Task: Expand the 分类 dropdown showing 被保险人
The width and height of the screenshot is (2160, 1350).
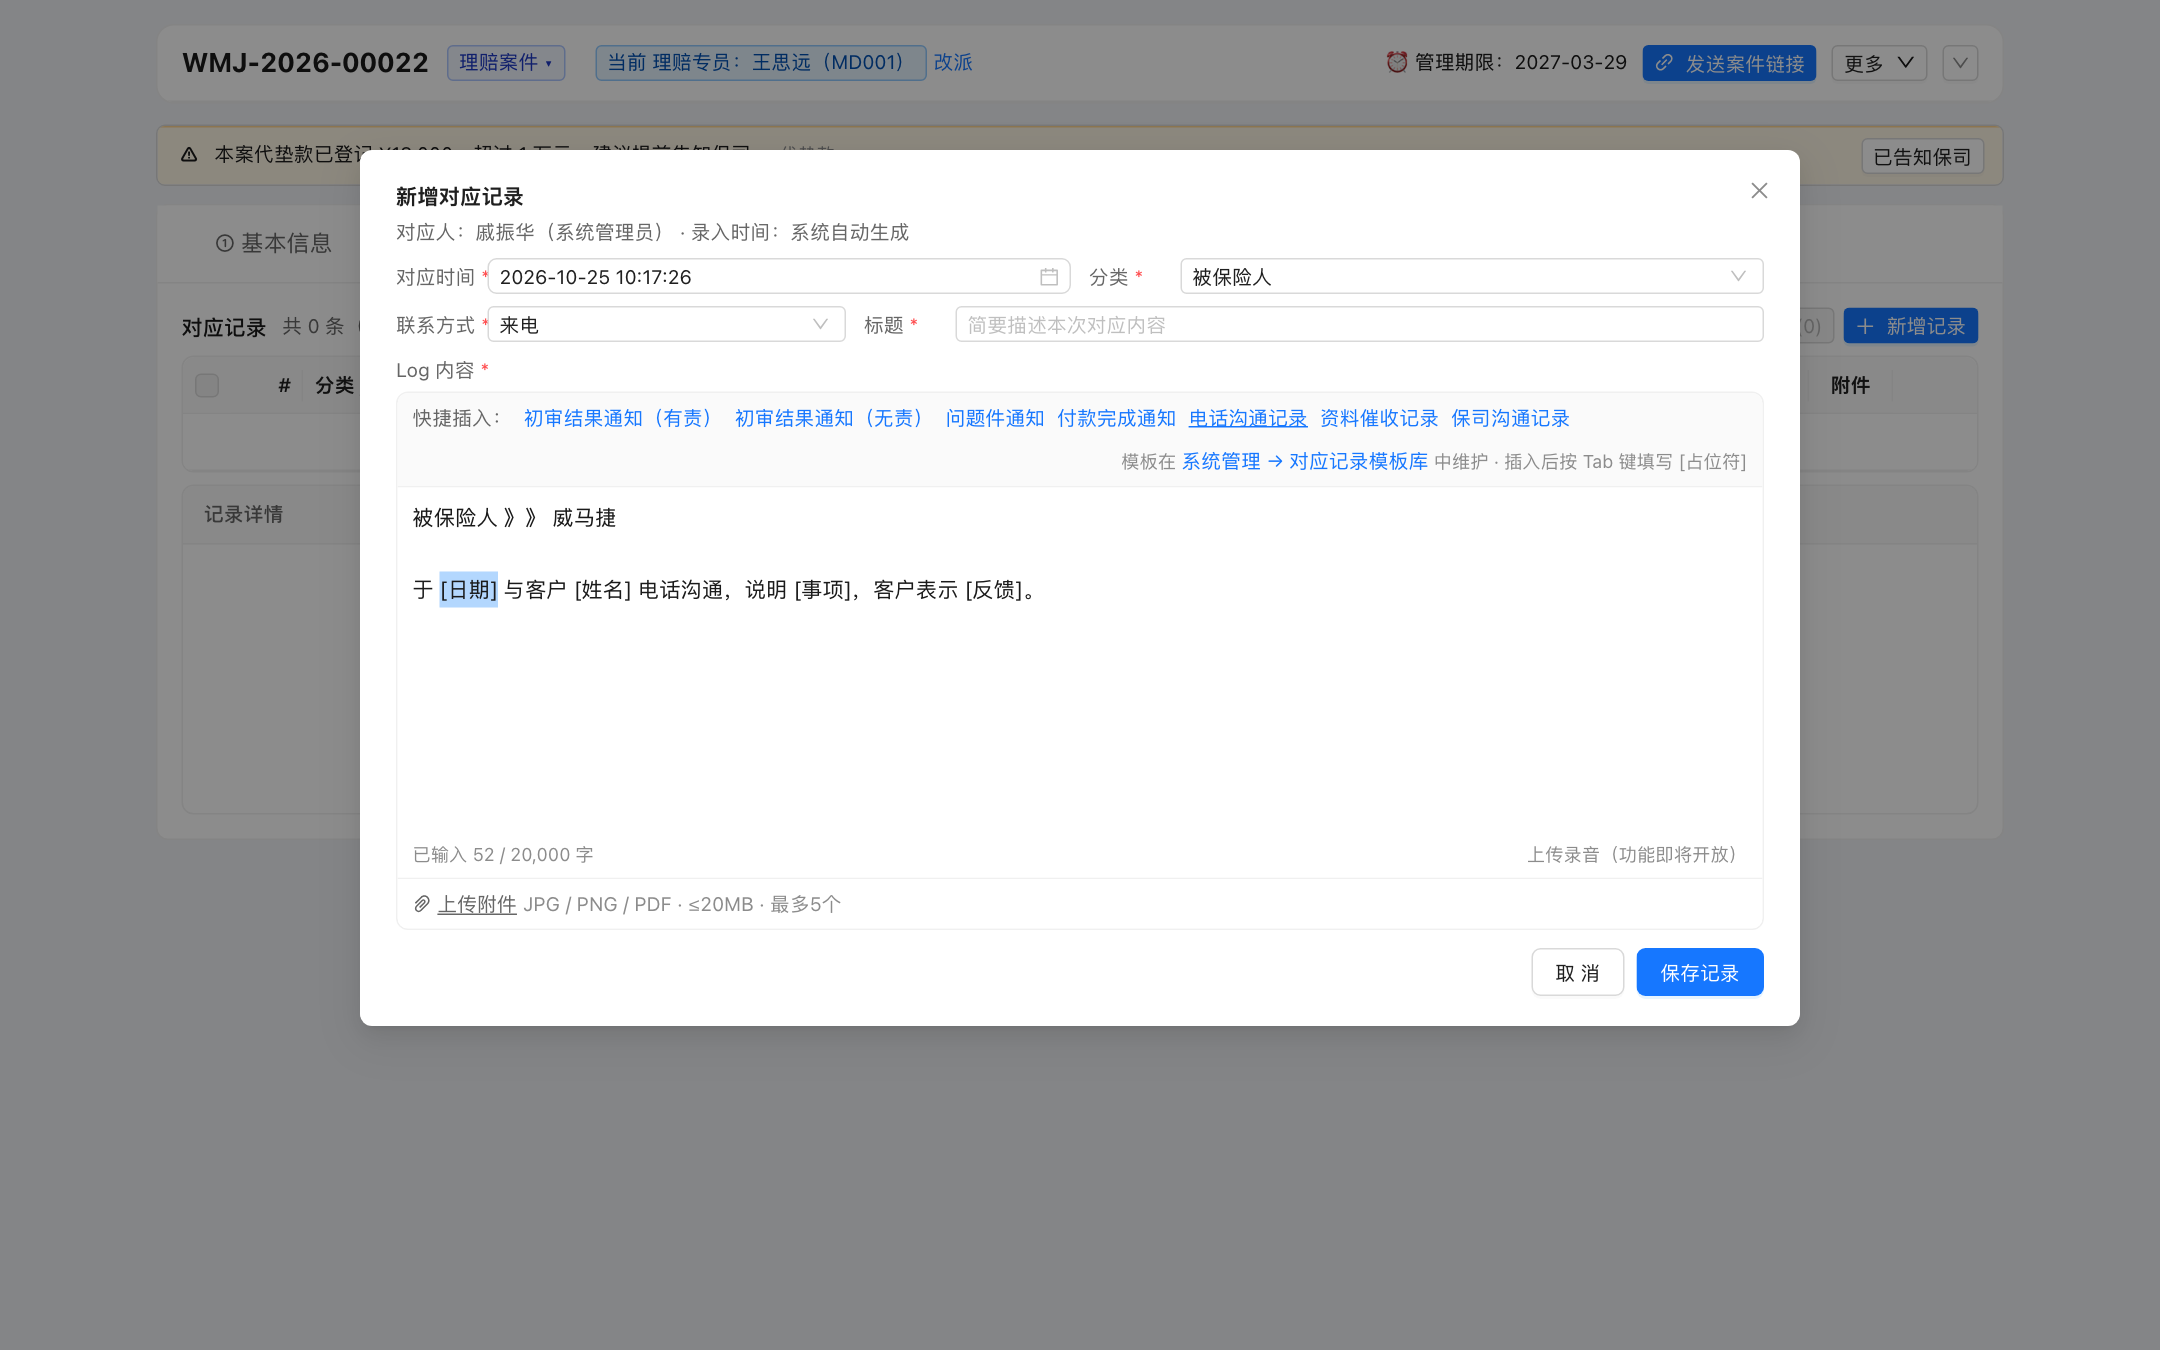Action: [1471, 276]
